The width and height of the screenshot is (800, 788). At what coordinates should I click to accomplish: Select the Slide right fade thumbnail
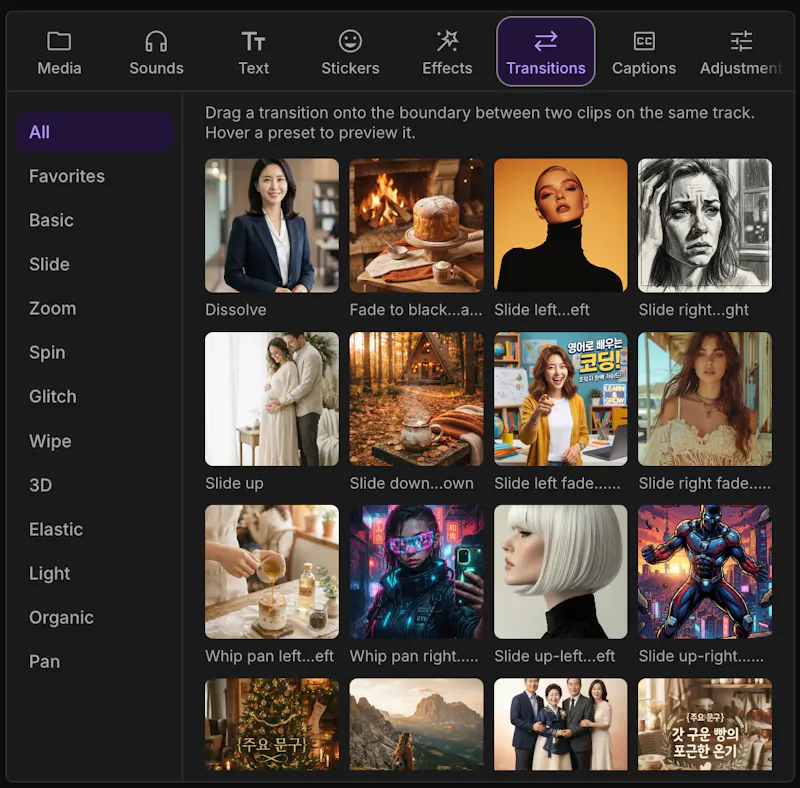click(x=705, y=399)
